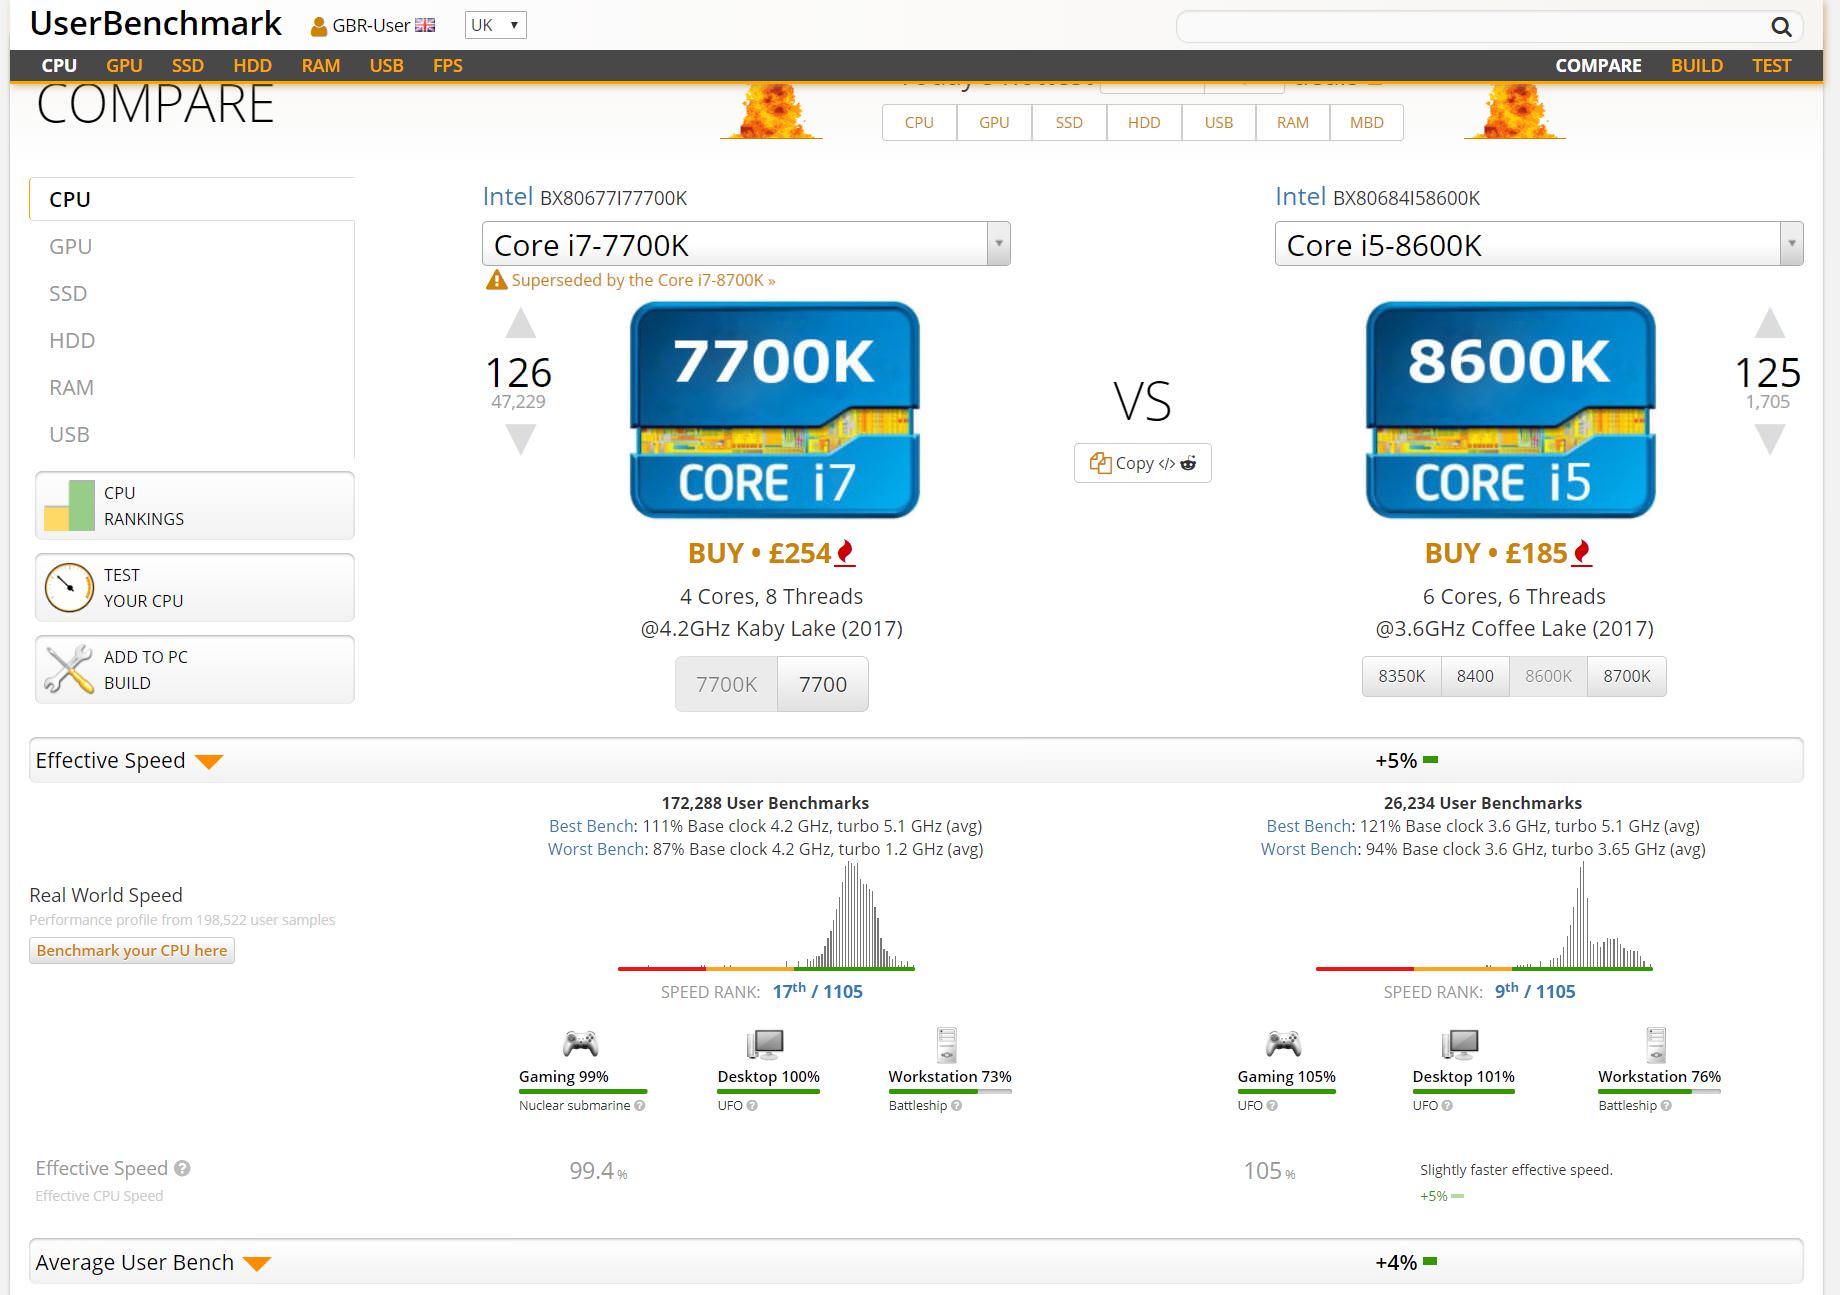Screen dimensions: 1840x1295
Task: Click the search input field
Action: click(x=1470, y=27)
